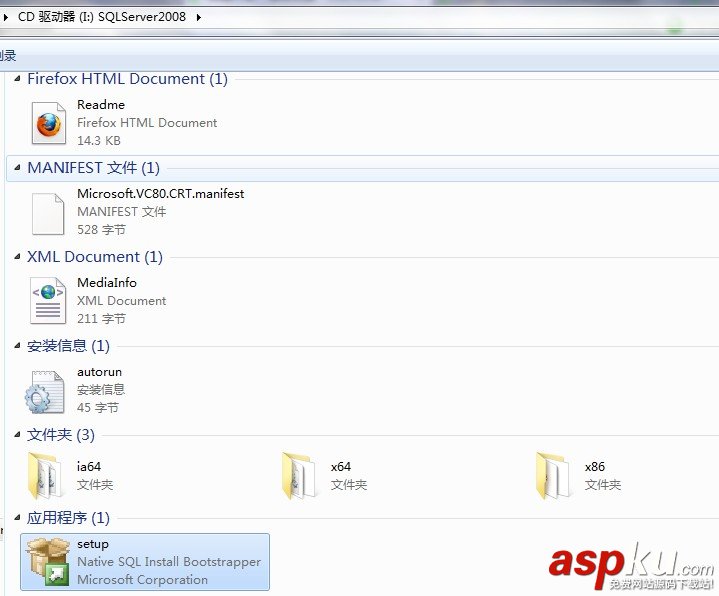719x596 pixels.
Task: Click the 14.3 KB size text
Action: tap(99, 140)
